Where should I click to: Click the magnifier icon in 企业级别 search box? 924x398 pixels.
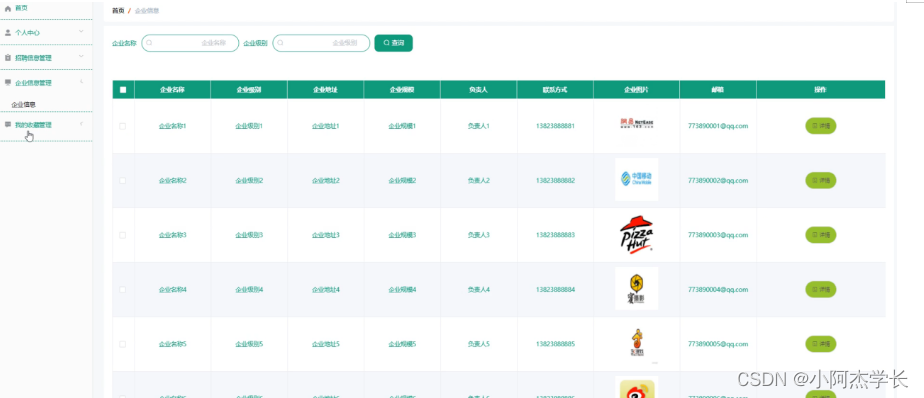coord(280,43)
